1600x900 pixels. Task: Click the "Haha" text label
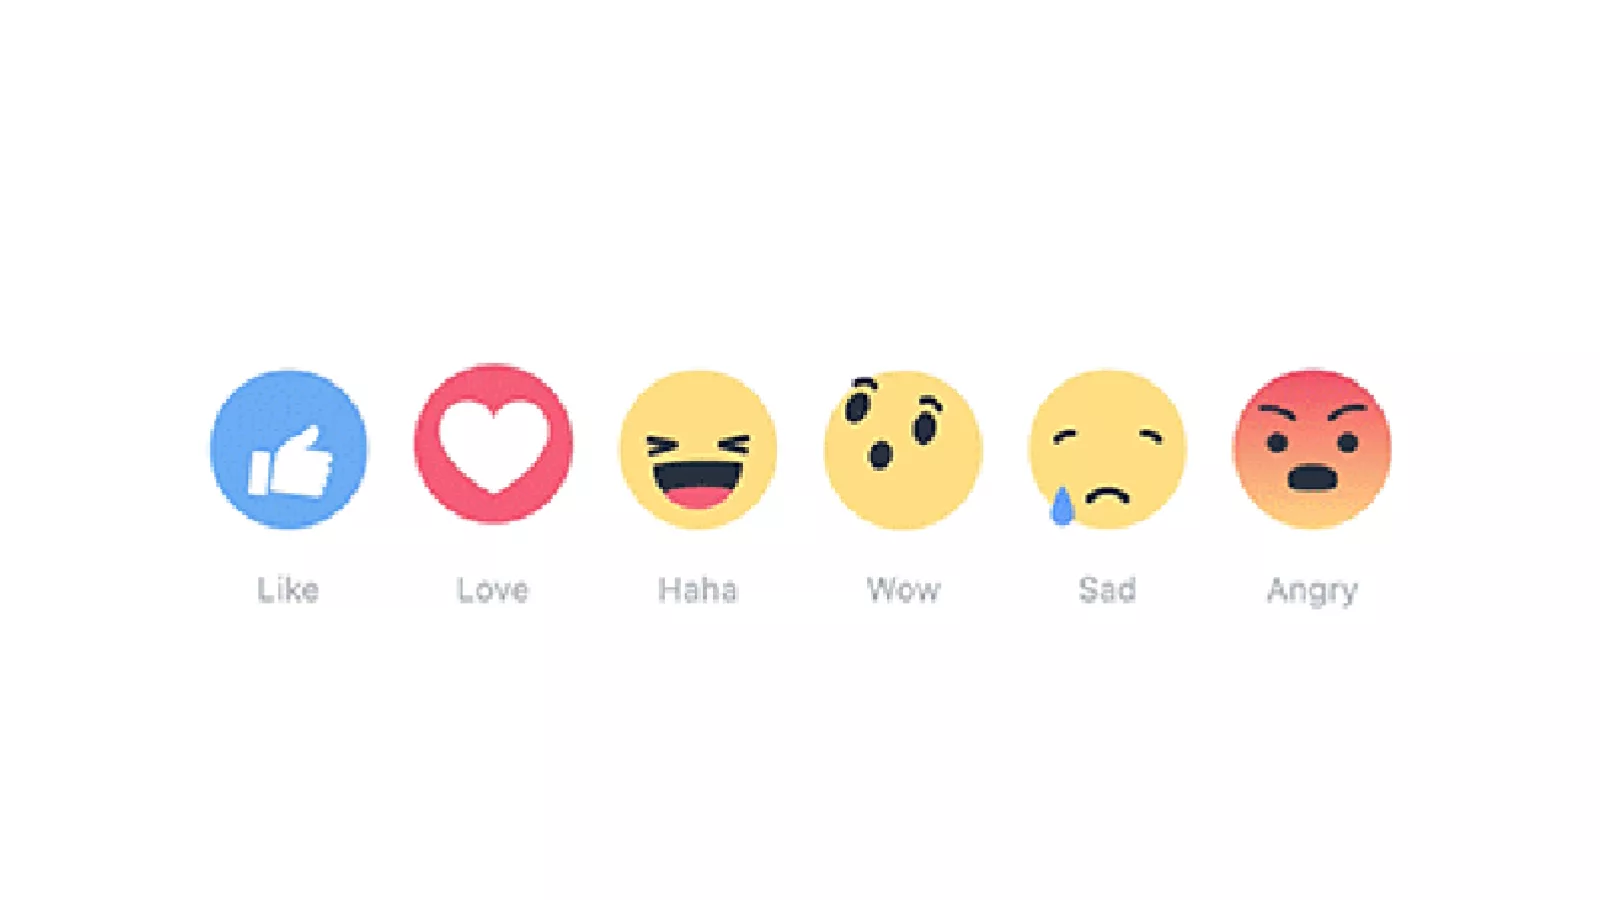point(698,590)
